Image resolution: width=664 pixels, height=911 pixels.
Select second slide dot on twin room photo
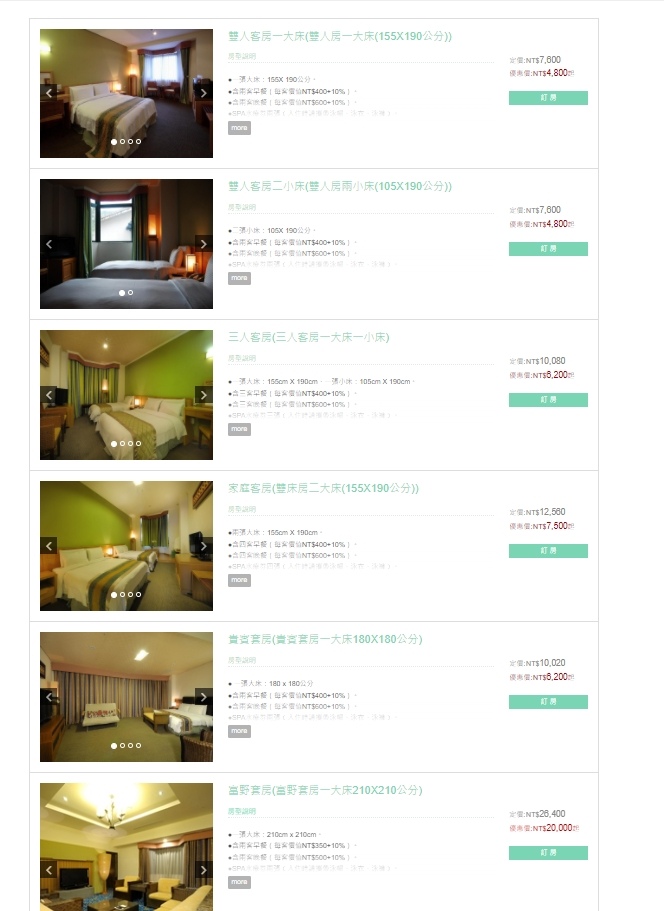pyautogui.click(x=130, y=293)
